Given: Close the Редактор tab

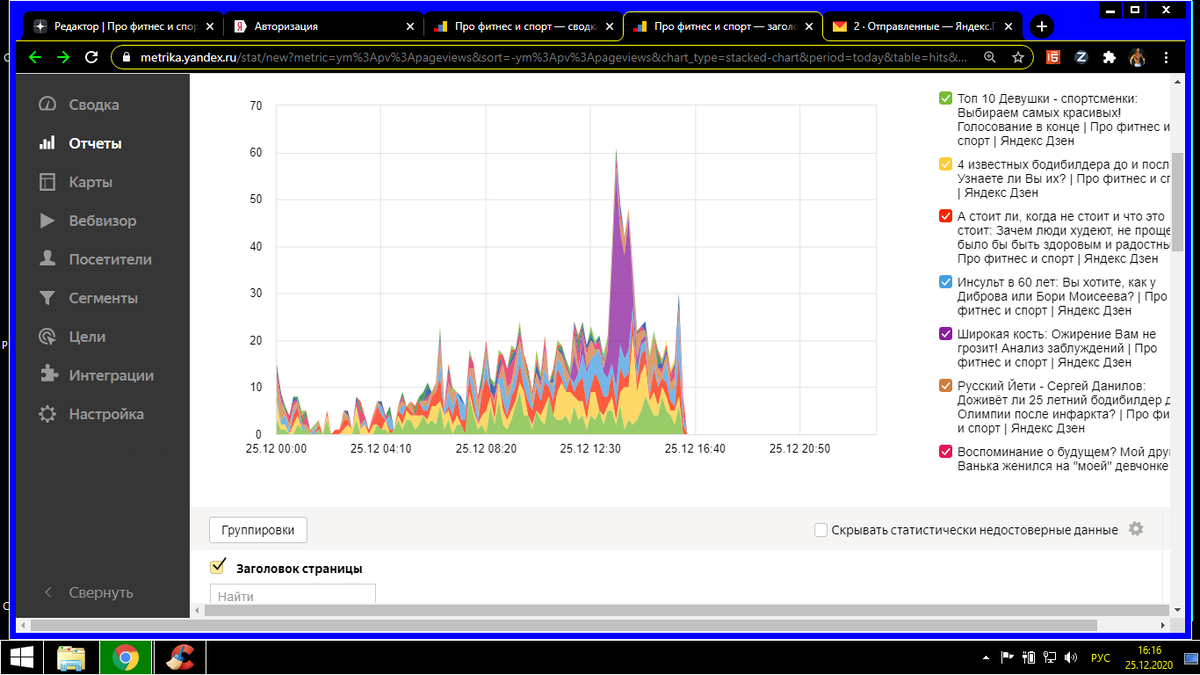Looking at the screenshot, I should (x=210, y=27).
